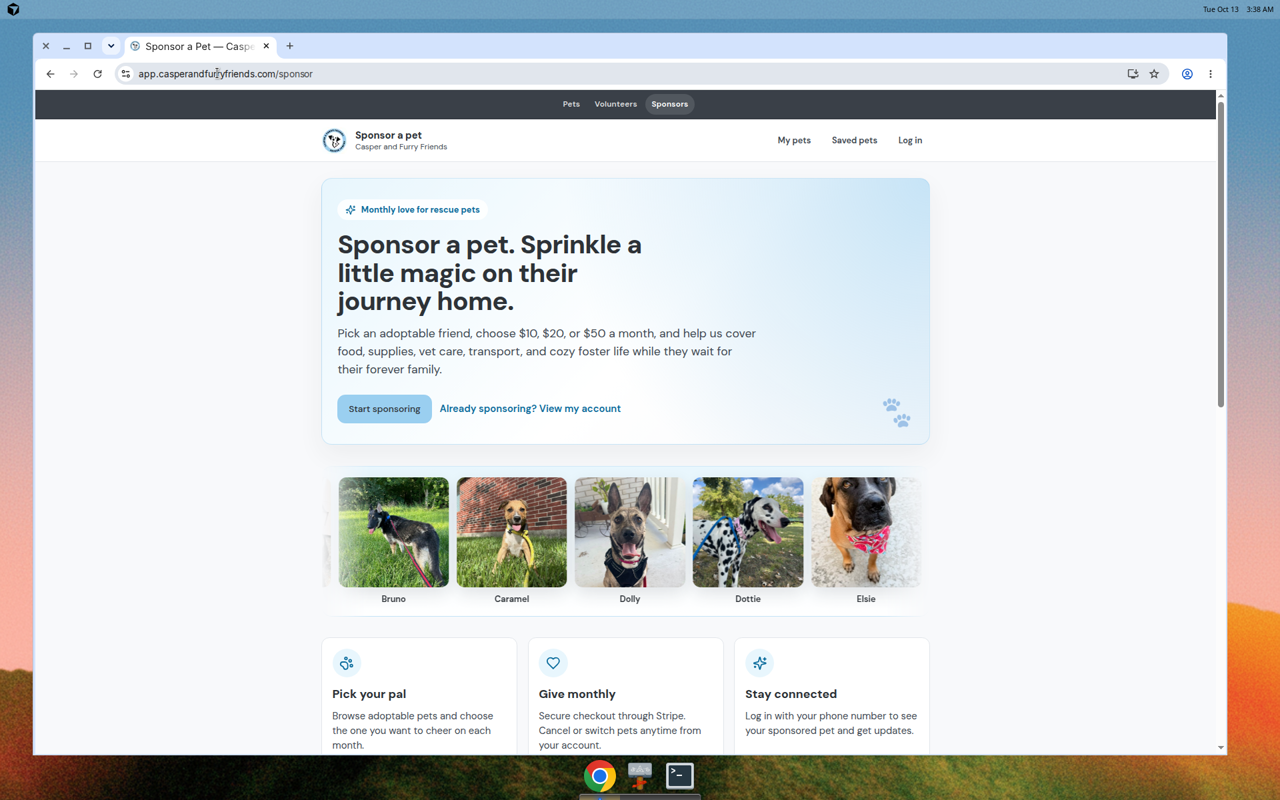Select Elsie's photo thumbnail
Viewport: 1280px width, 800px height.
pos(866,532)
